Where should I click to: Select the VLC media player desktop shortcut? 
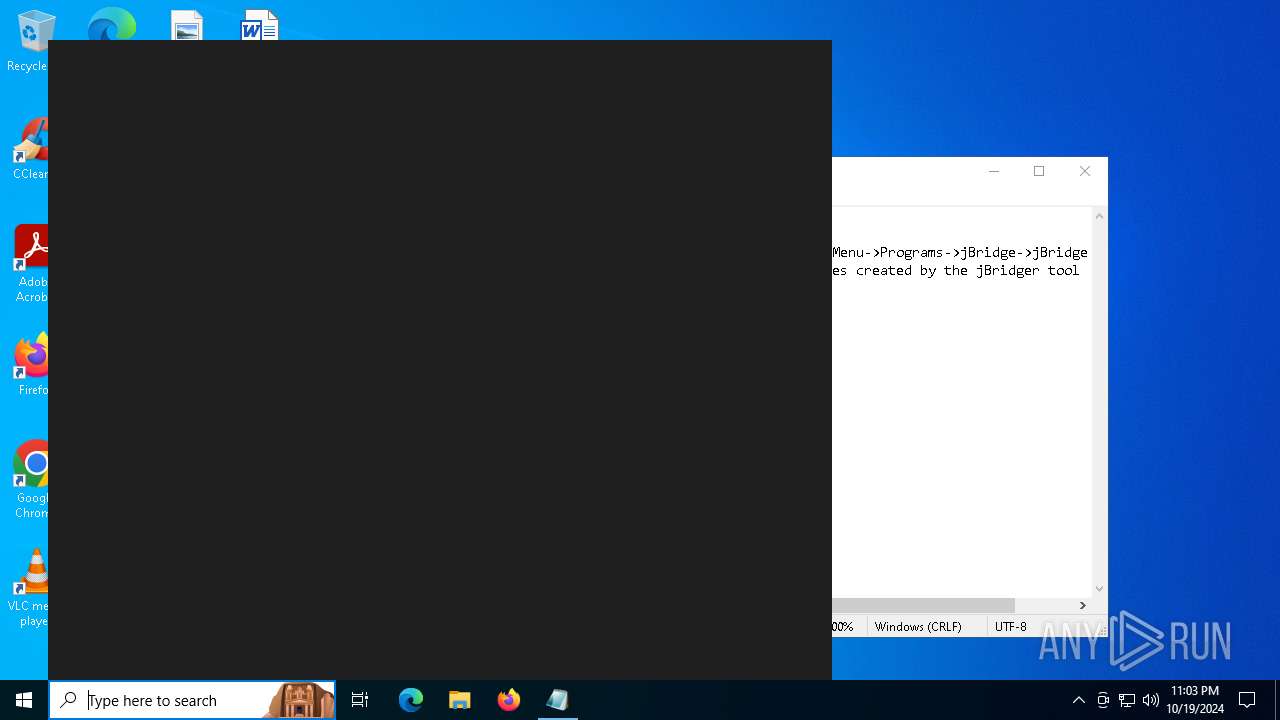tap(29, 588)
